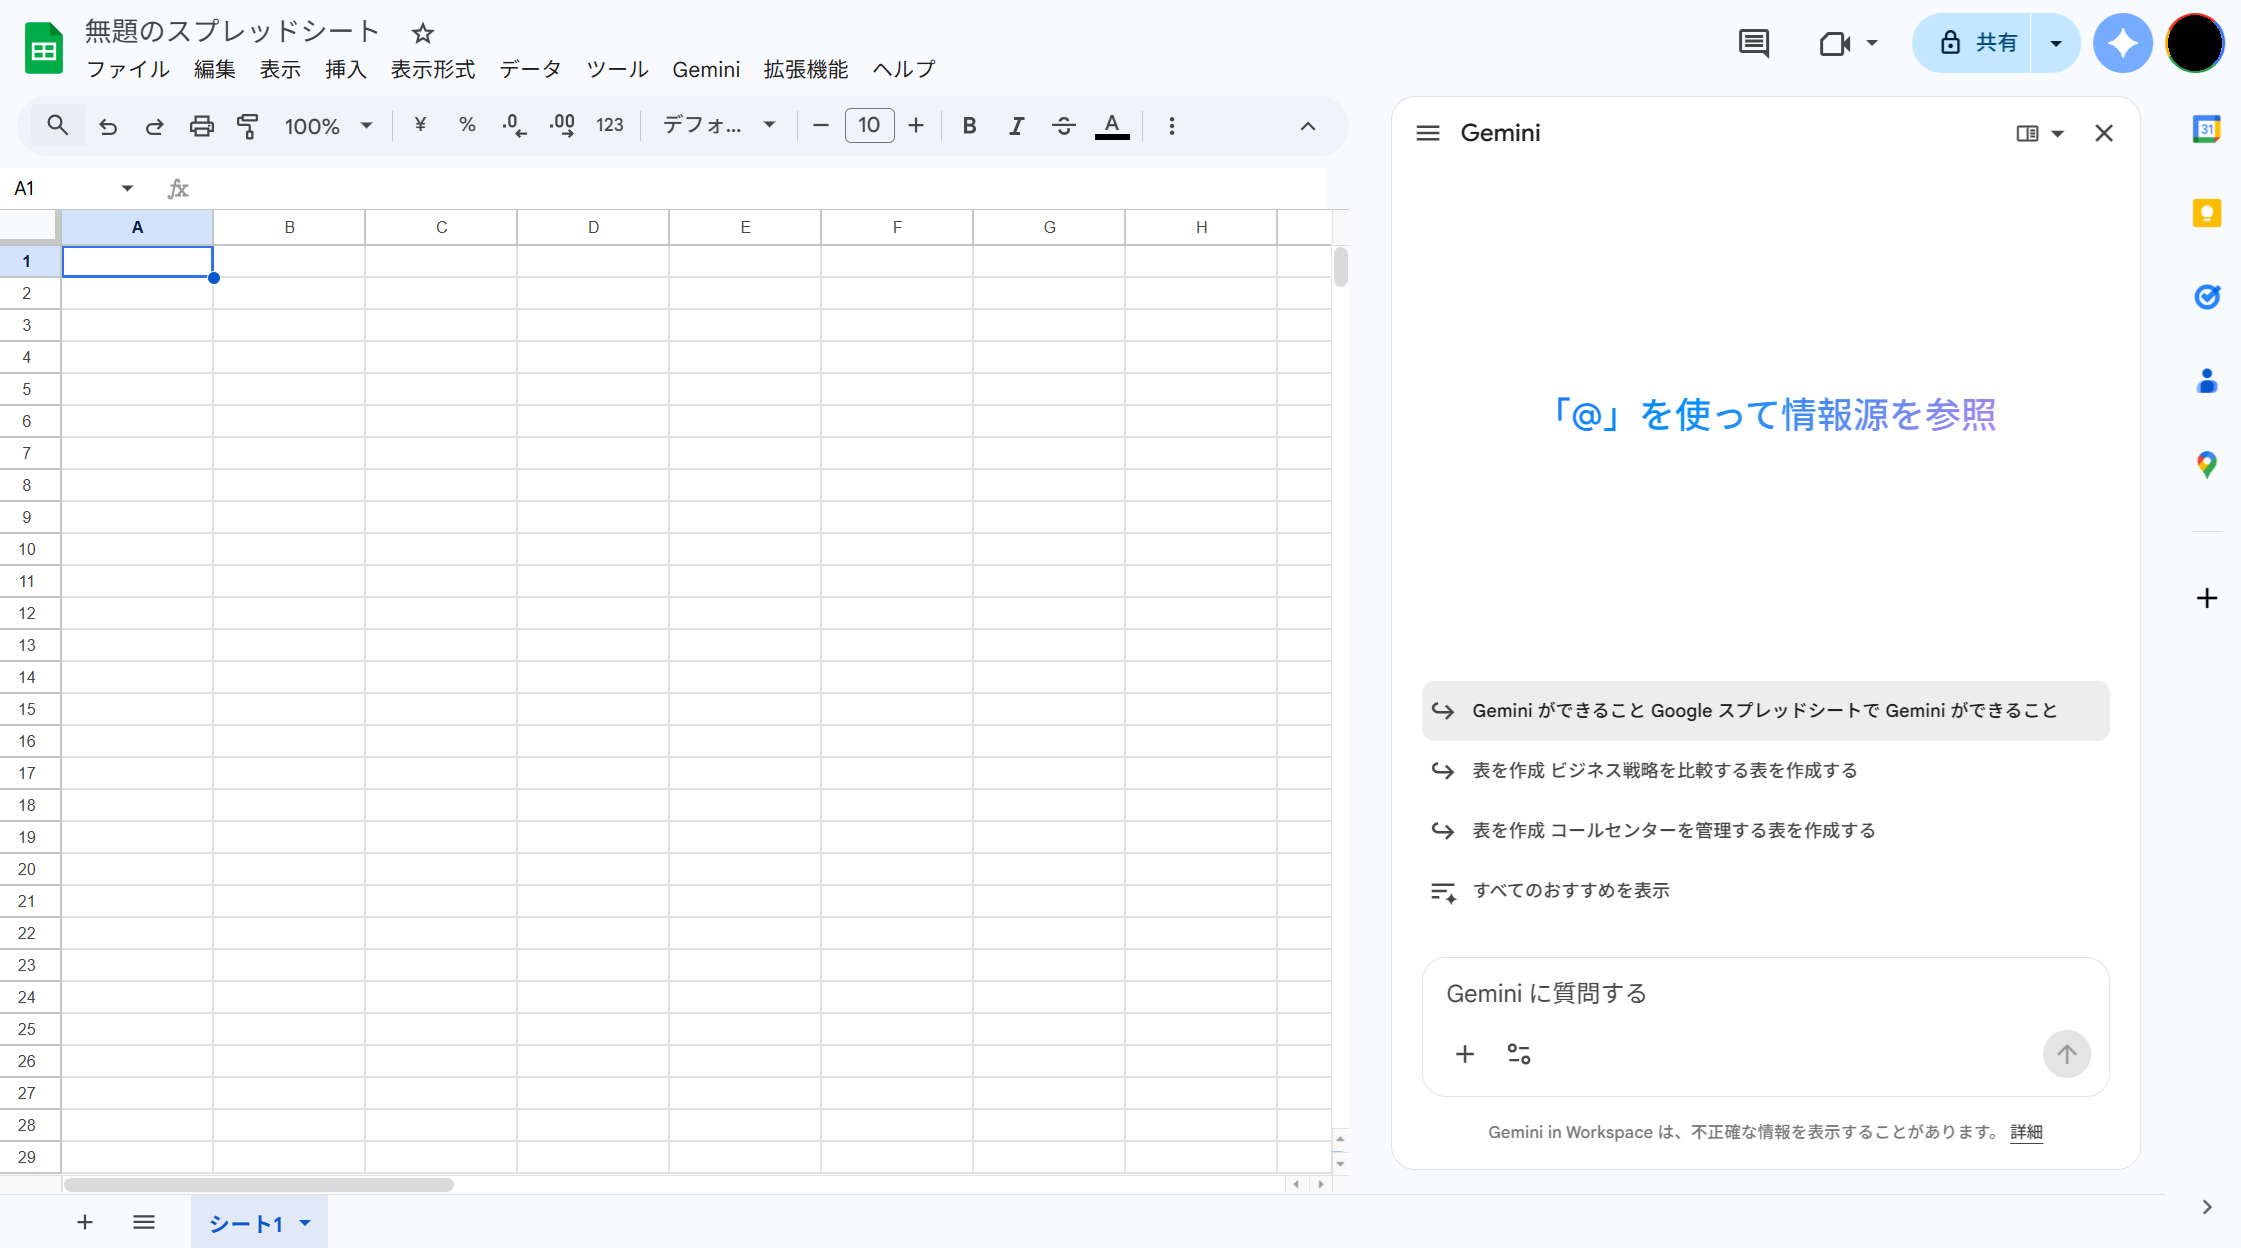The width and height of the screenshot is (2241, 1252).
Task: Open Google Keep from side panel
Action: pyautogui.click(x=2206, y=213)
